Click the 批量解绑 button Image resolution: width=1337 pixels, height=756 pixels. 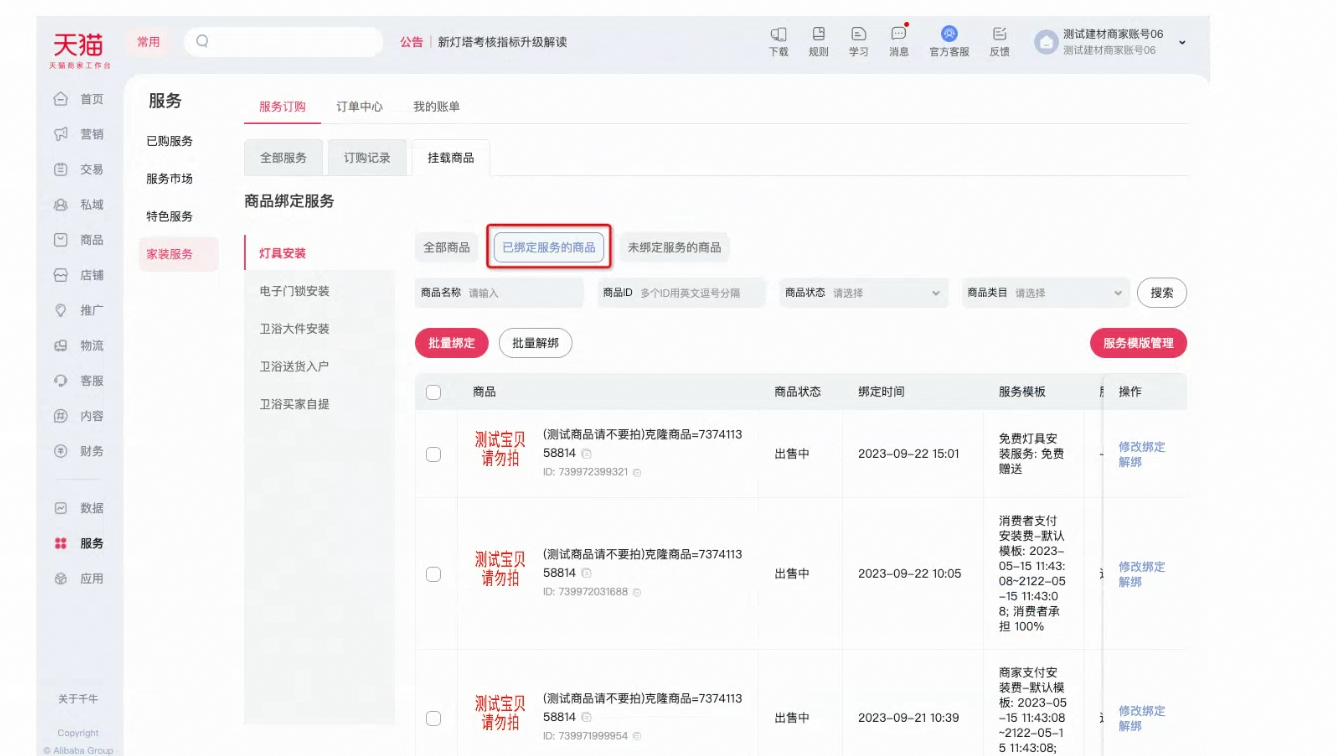tap(535, 343)
